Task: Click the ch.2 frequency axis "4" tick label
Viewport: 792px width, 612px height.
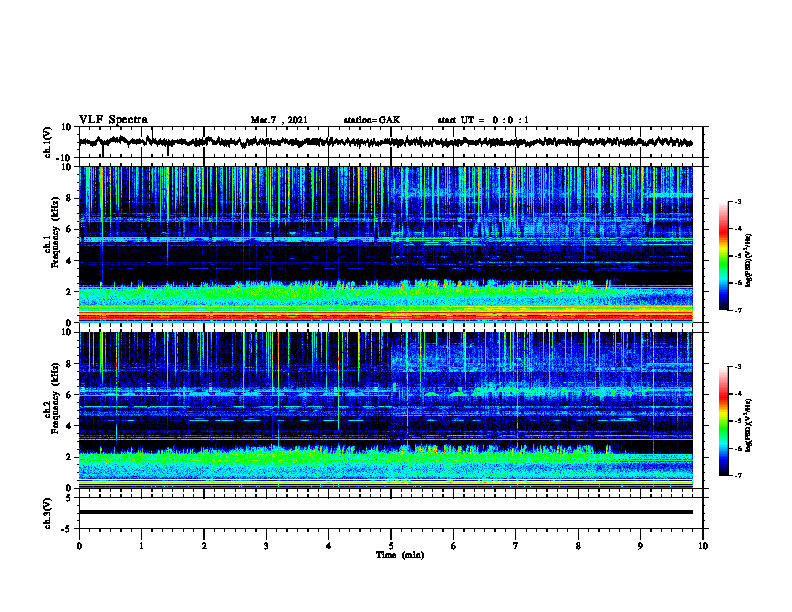Action: (x=70, y=426)
